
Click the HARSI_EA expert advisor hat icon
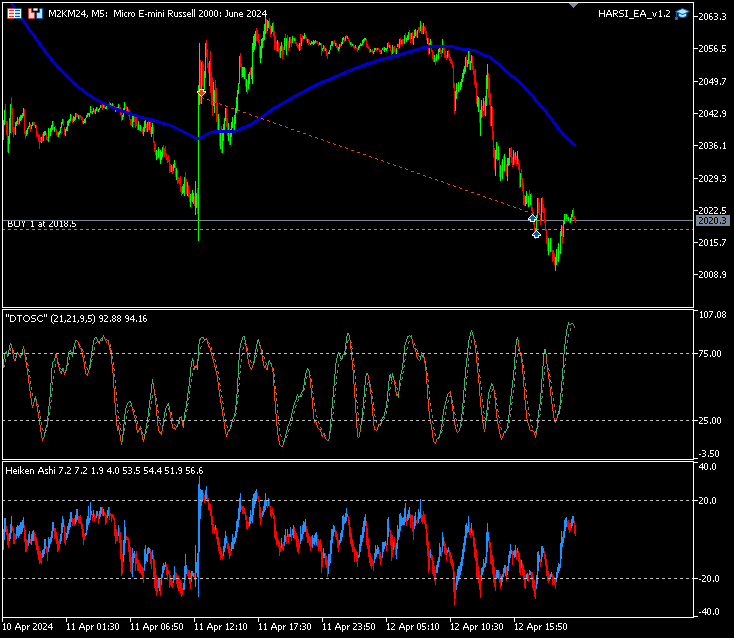click(682, 14)
